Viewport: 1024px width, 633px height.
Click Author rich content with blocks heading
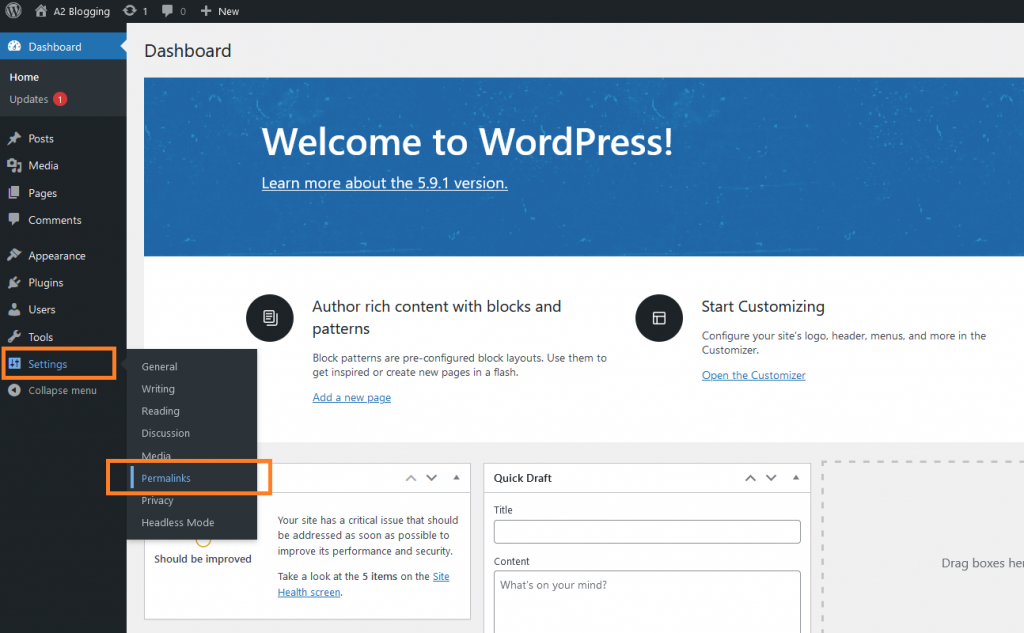(x=436, y=317)
